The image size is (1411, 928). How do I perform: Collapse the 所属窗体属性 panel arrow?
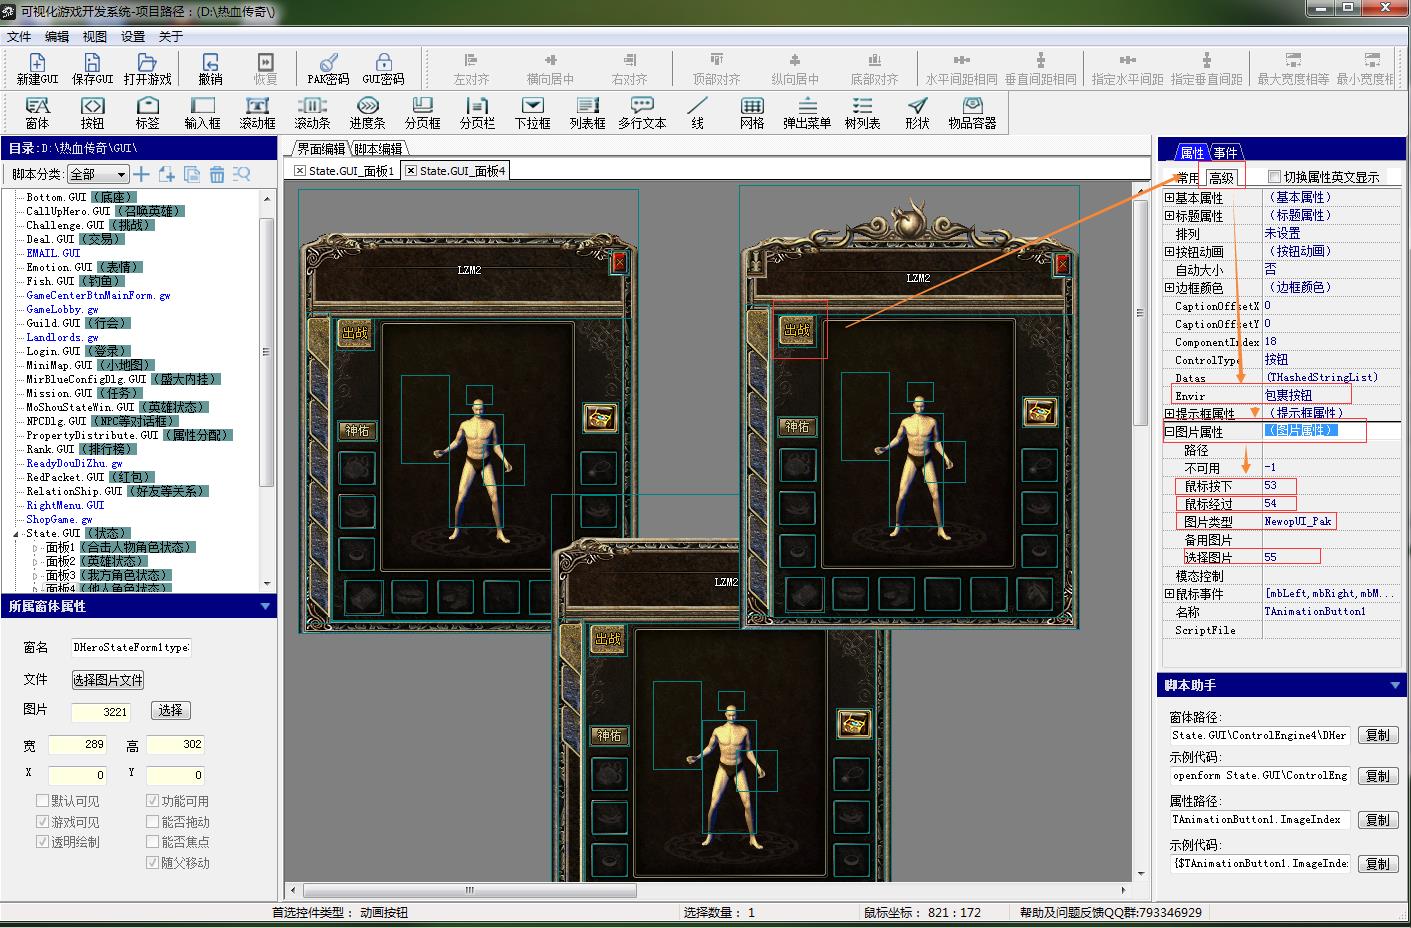click(265, 606)
